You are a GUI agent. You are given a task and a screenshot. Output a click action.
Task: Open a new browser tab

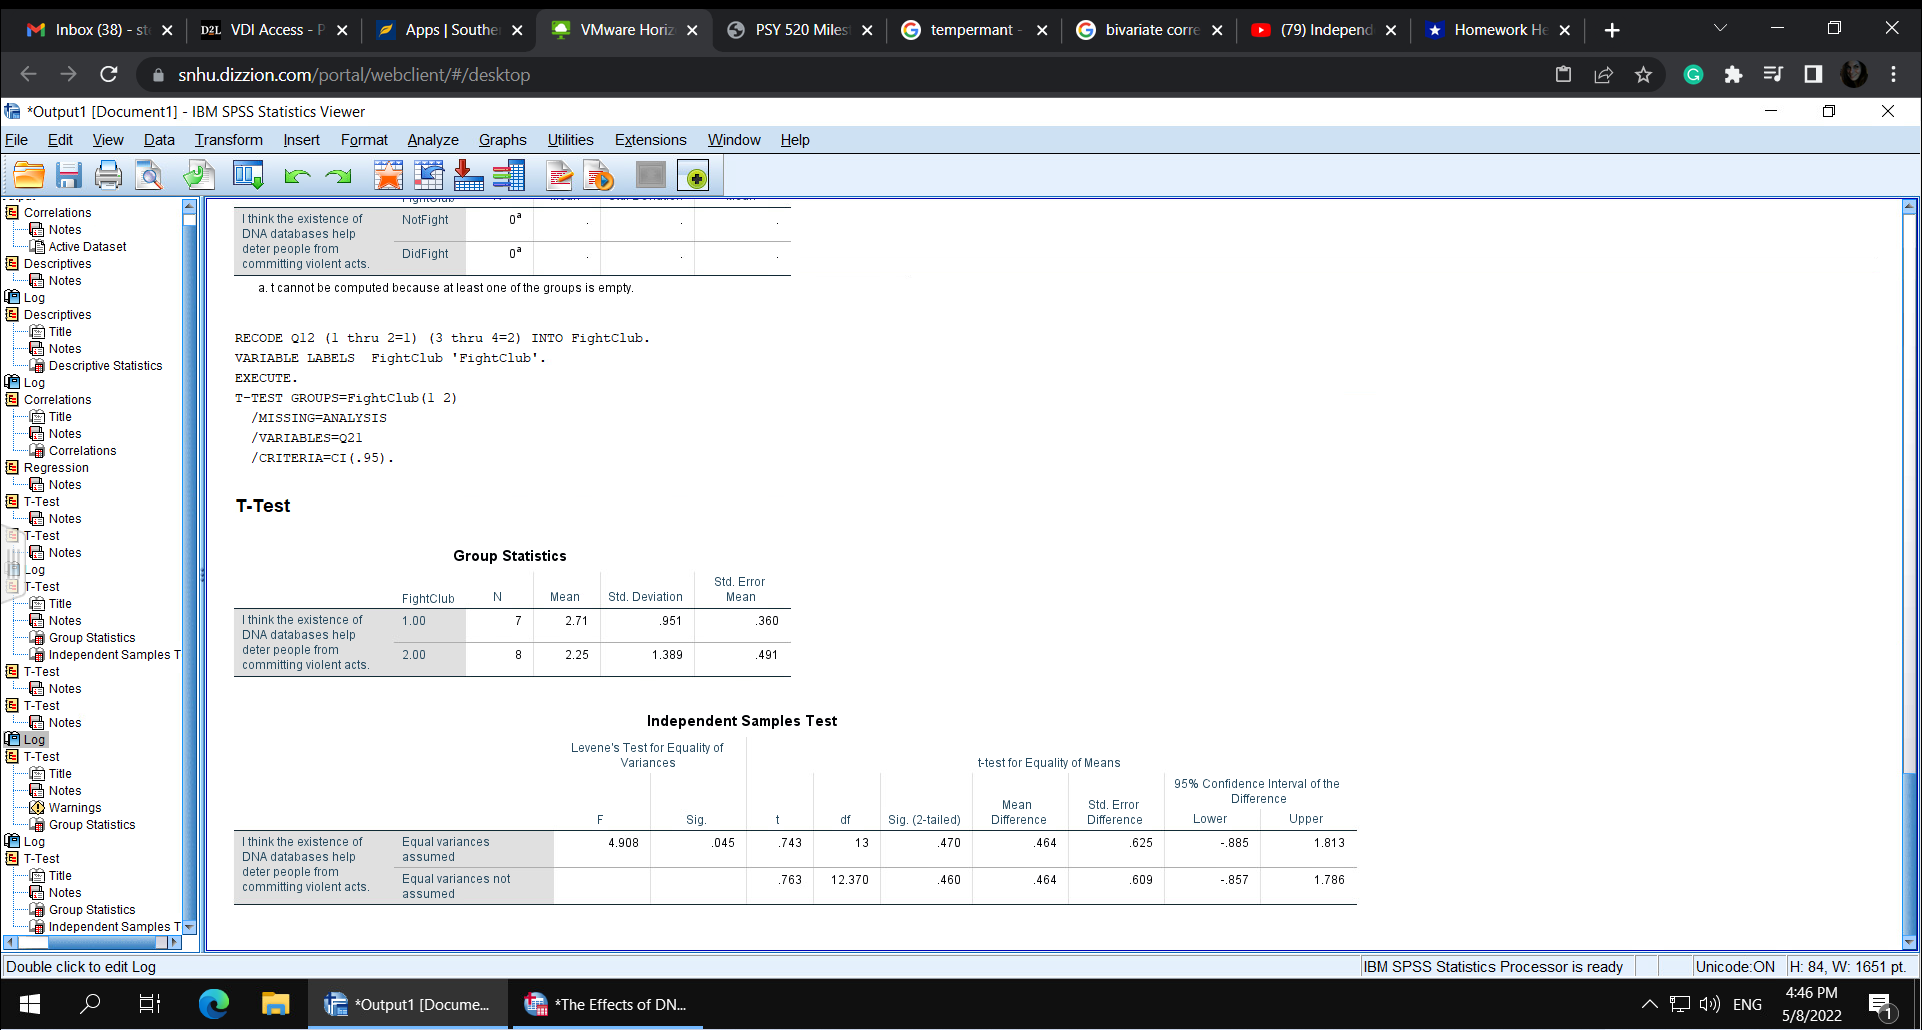tap(1612, 30)
